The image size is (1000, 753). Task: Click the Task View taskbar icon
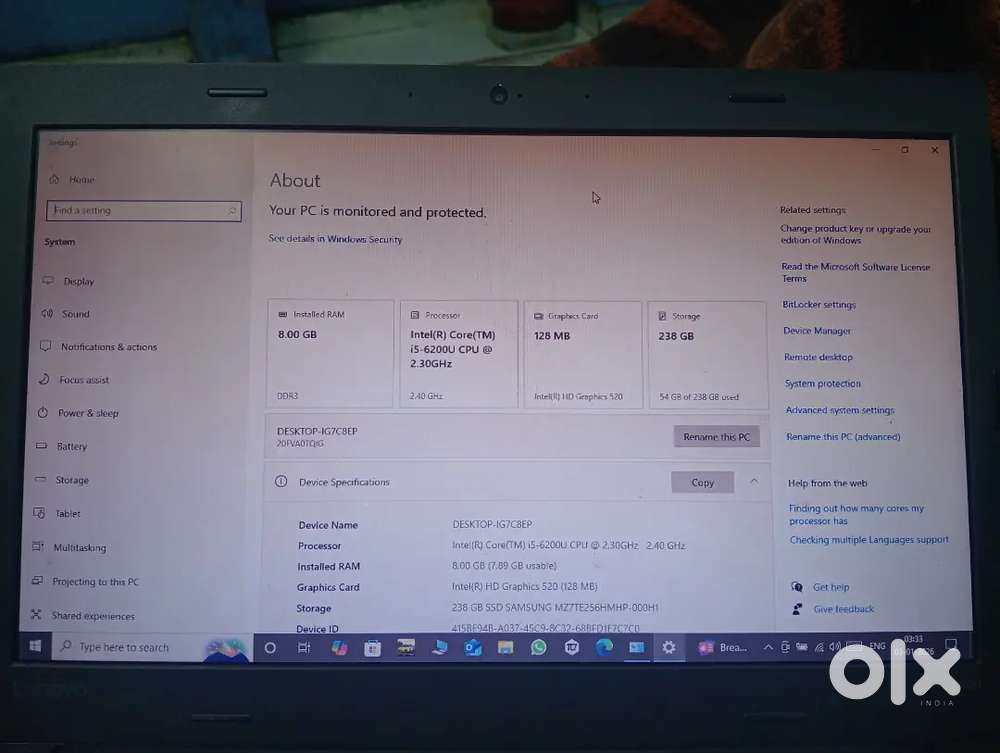click(x=304, y=648)
